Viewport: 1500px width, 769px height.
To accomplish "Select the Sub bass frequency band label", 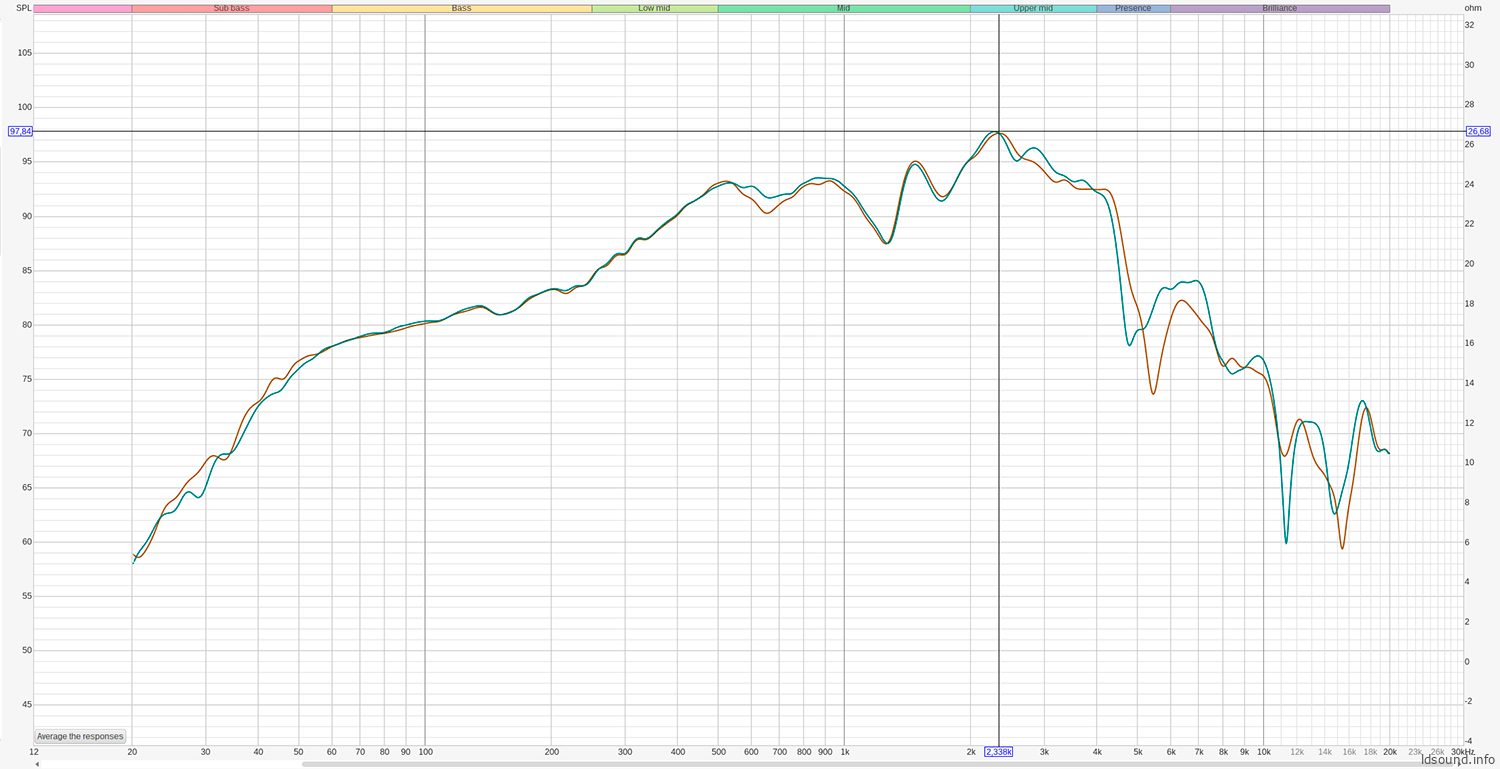I will (231, 8).
